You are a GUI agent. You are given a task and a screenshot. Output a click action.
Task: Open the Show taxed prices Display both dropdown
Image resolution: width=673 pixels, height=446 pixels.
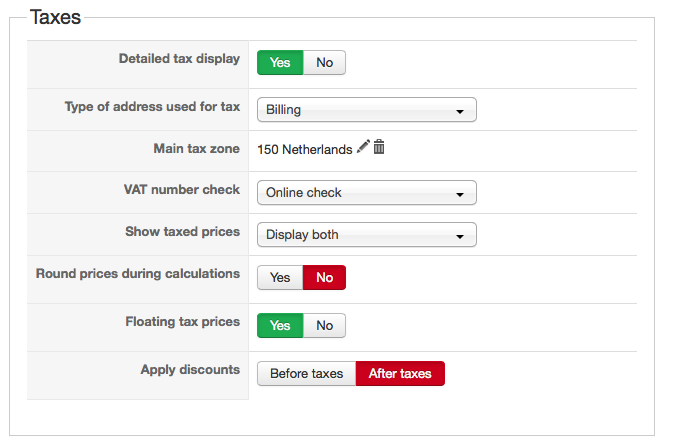(366, 235)
